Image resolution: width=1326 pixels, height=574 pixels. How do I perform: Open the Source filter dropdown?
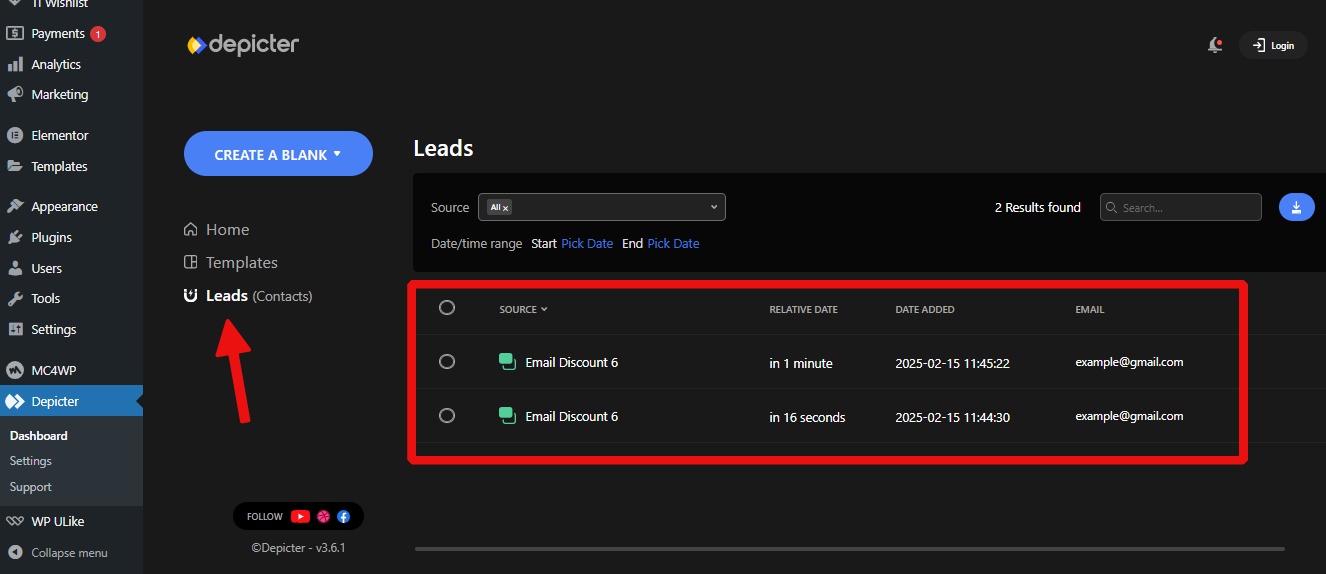602,207
